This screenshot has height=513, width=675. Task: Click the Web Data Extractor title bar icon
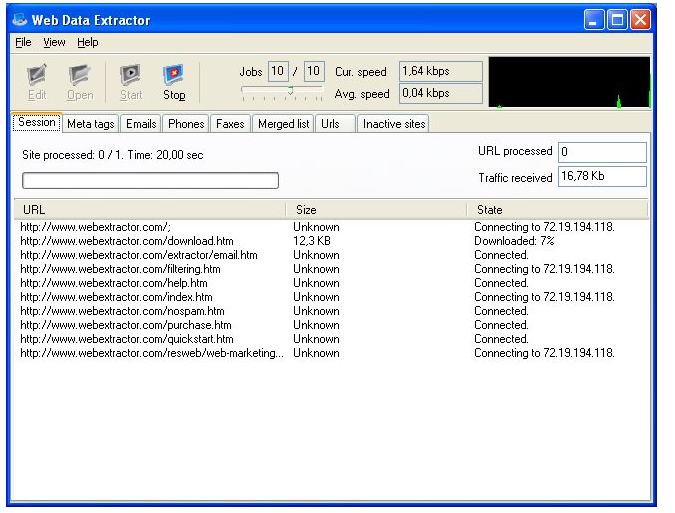[x=20, y=20]
